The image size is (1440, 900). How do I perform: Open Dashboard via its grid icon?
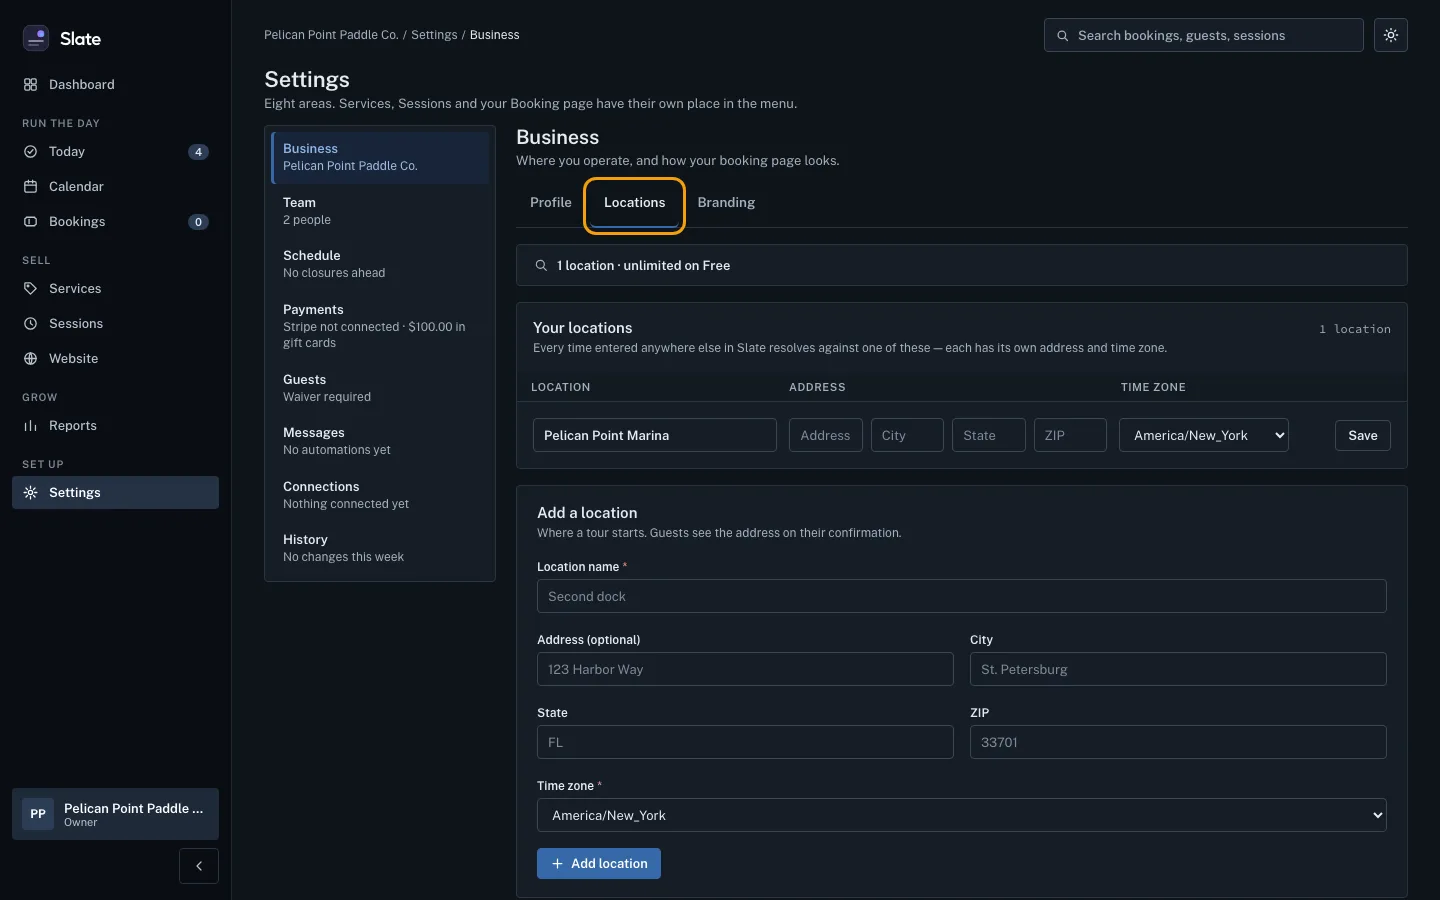pyautogui.click(x=30, y=85)
